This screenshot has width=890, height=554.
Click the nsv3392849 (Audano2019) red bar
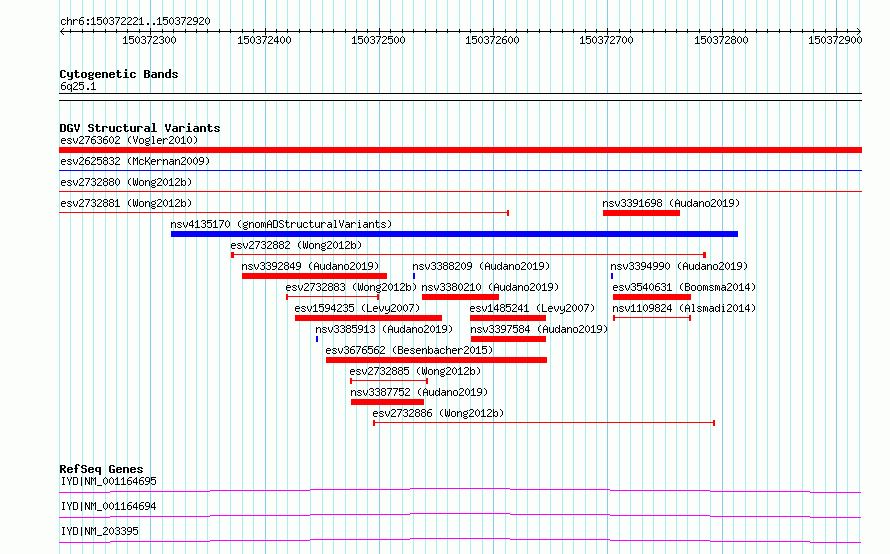(x=314, y=276)
